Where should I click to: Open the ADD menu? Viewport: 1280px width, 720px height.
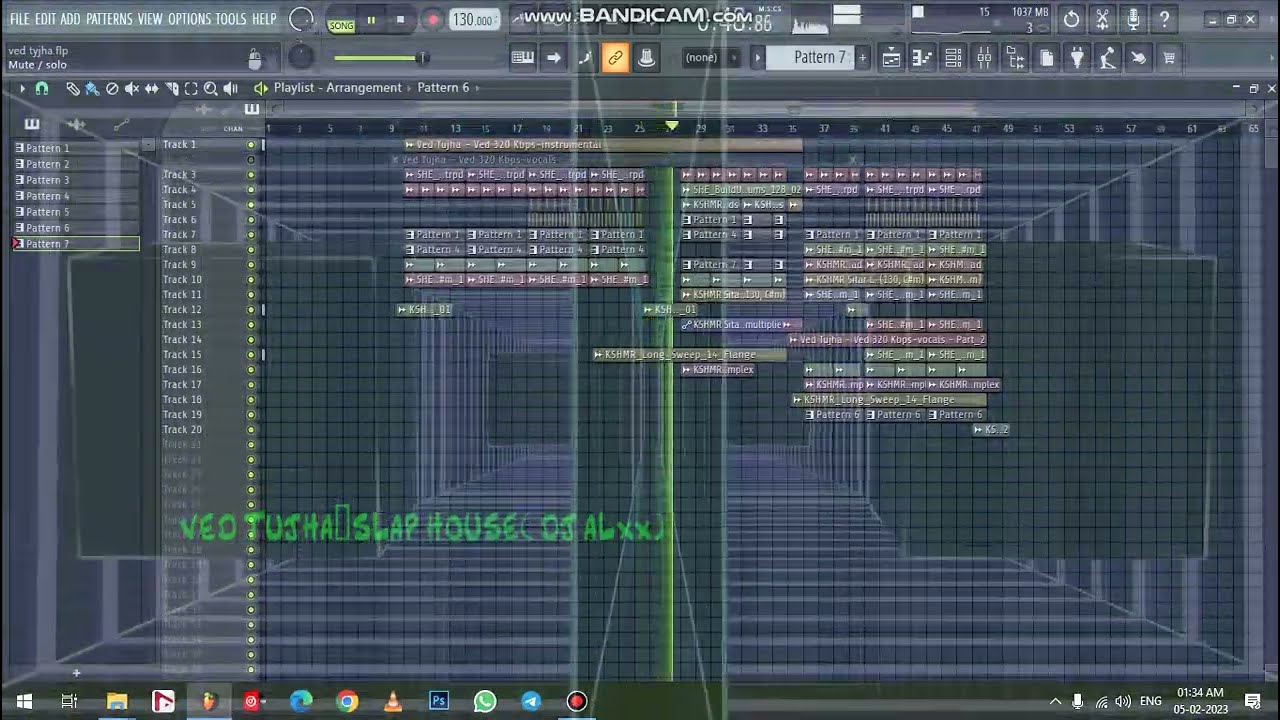(x=70, y=19)
